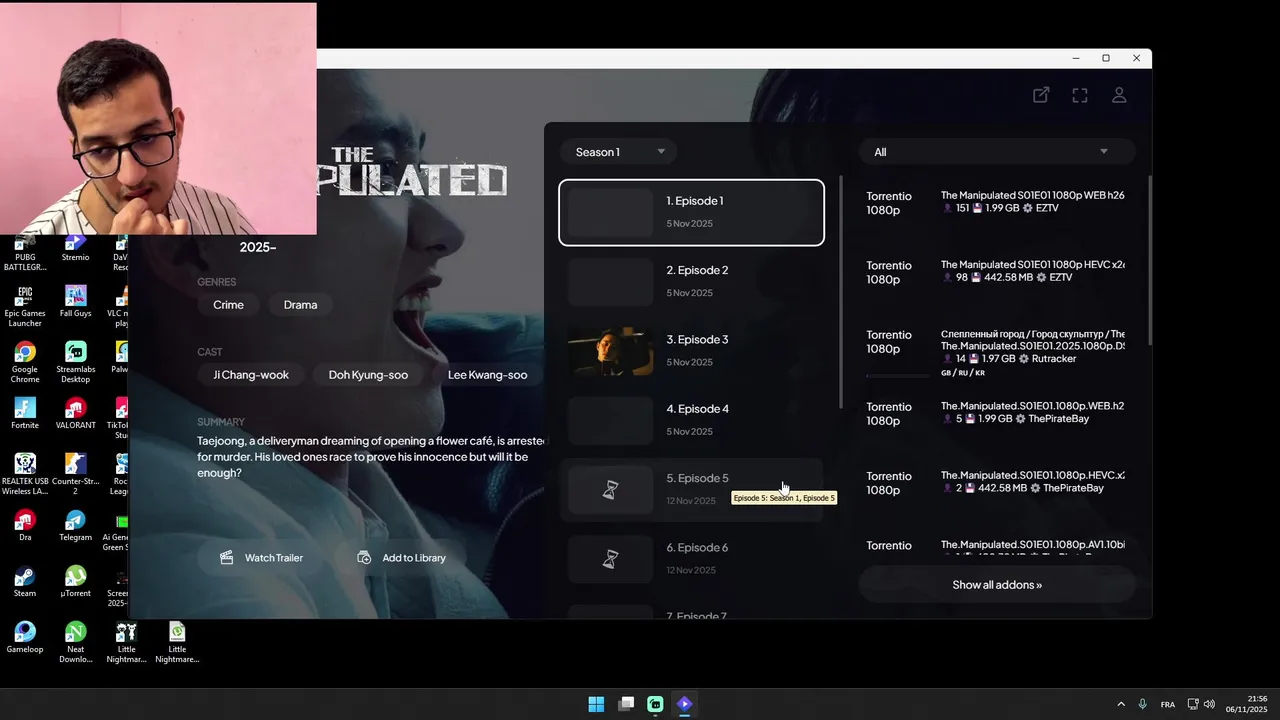Viewport: 1280px width, 720px height.
Task: Open PUBG Battlegrounds desktop shortcut
Action: coord(25,254)
